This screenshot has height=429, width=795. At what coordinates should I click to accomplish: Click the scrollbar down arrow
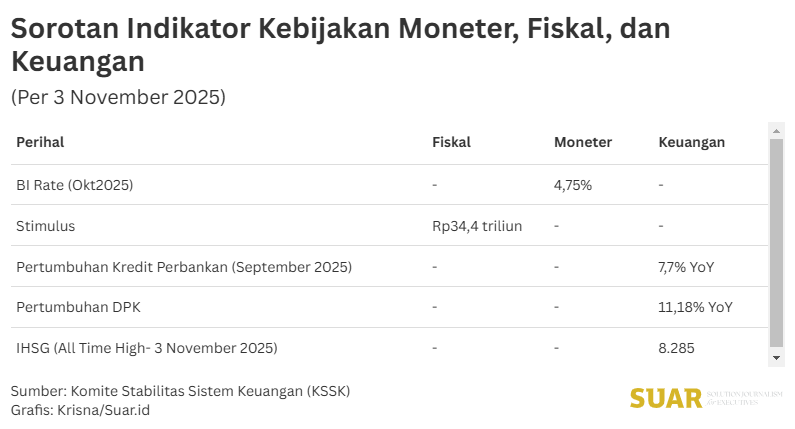(x=776, y=358)
